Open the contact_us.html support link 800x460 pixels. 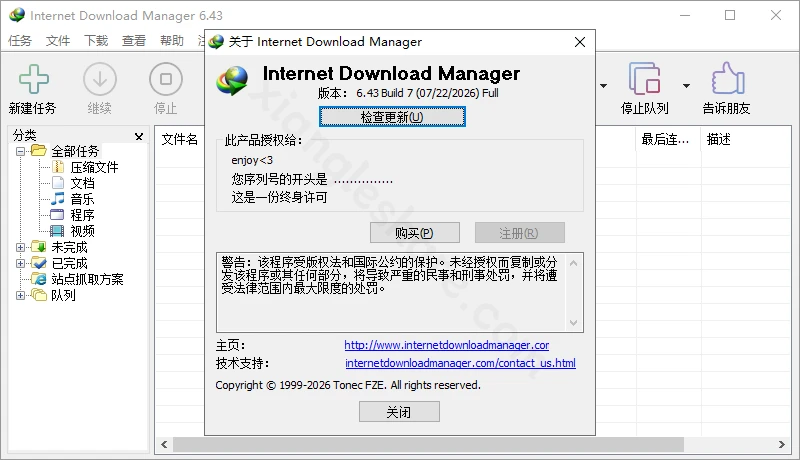pos(460,363)
